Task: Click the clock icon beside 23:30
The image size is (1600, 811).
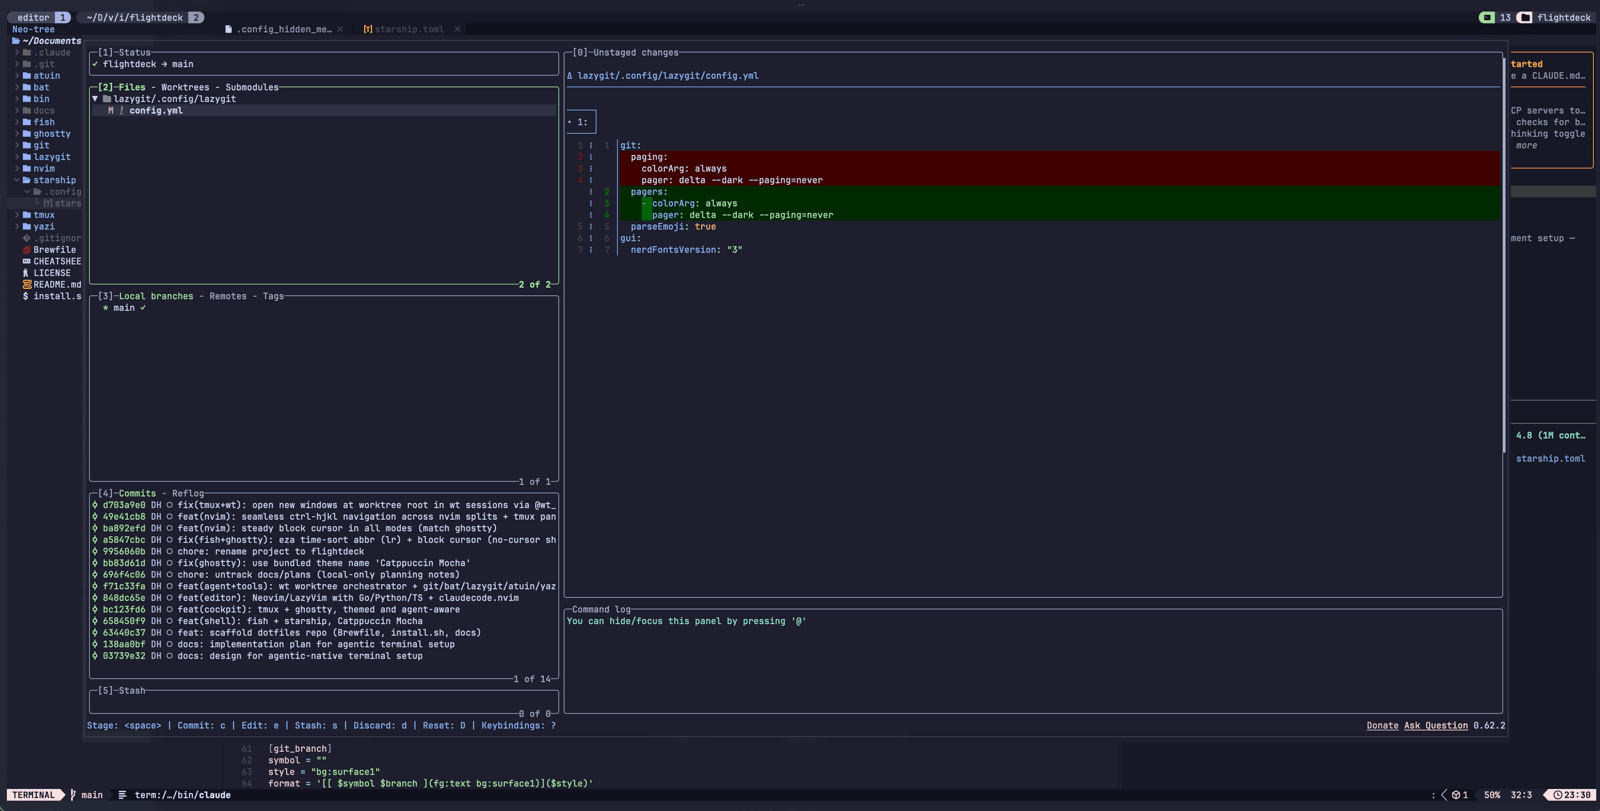Action: (1558, 795)
